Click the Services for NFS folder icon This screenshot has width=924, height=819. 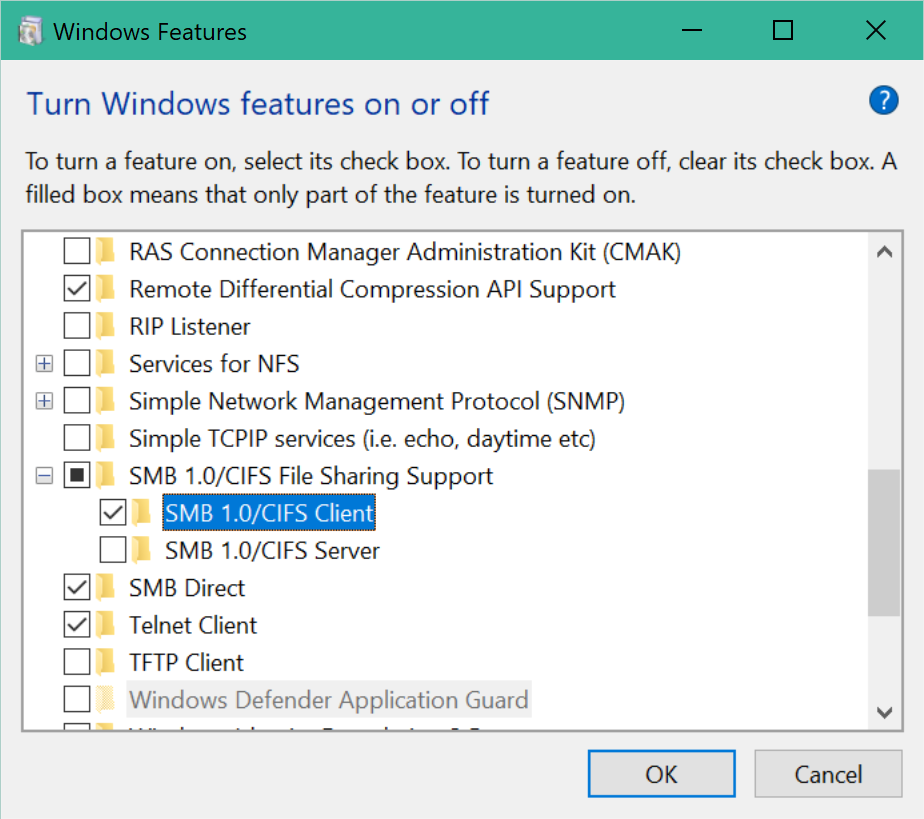105,364
